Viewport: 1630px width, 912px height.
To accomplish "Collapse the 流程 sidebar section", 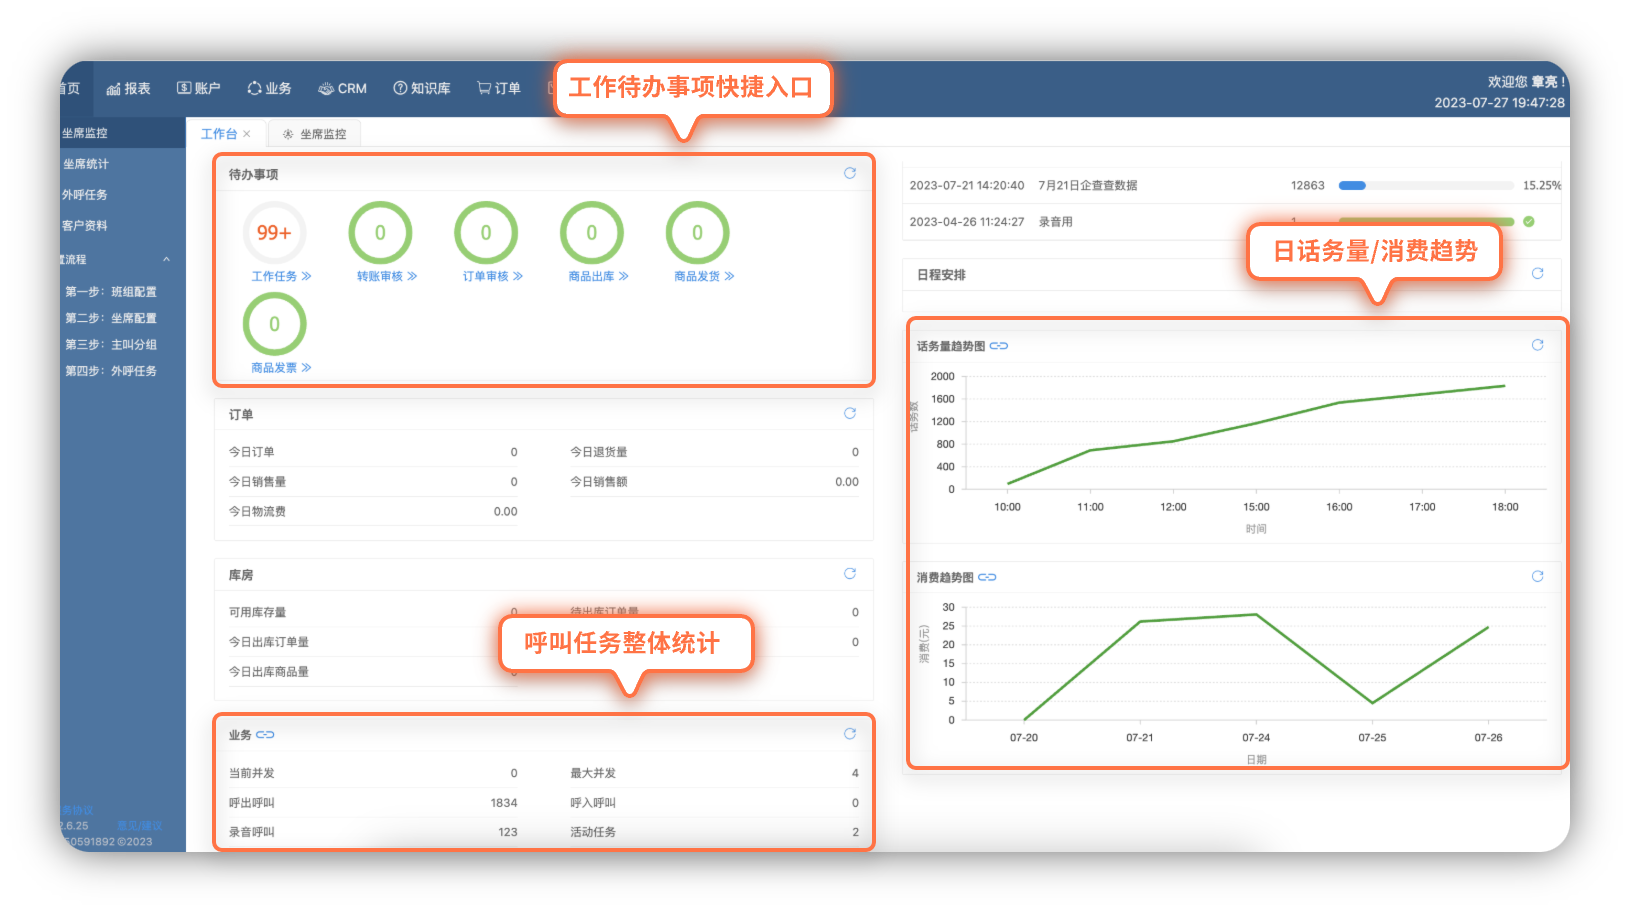I will [166, 260].
